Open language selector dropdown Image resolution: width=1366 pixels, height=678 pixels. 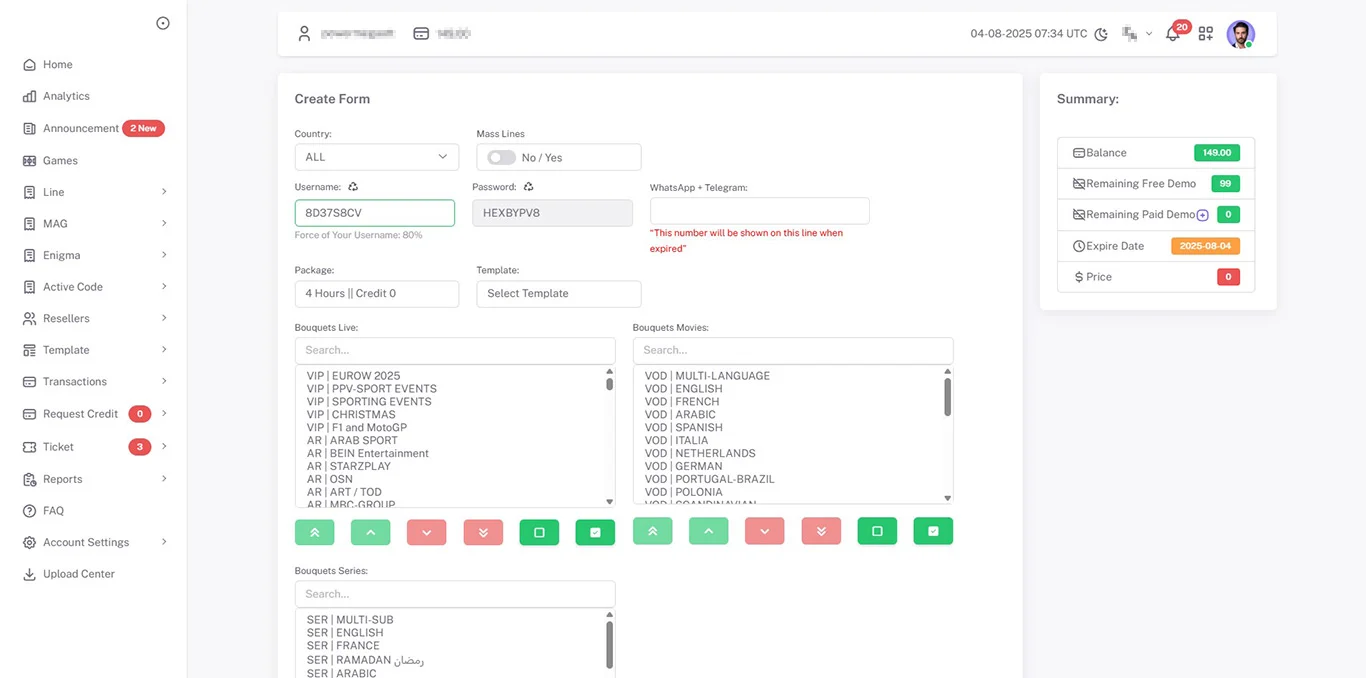pos(1137,34)
